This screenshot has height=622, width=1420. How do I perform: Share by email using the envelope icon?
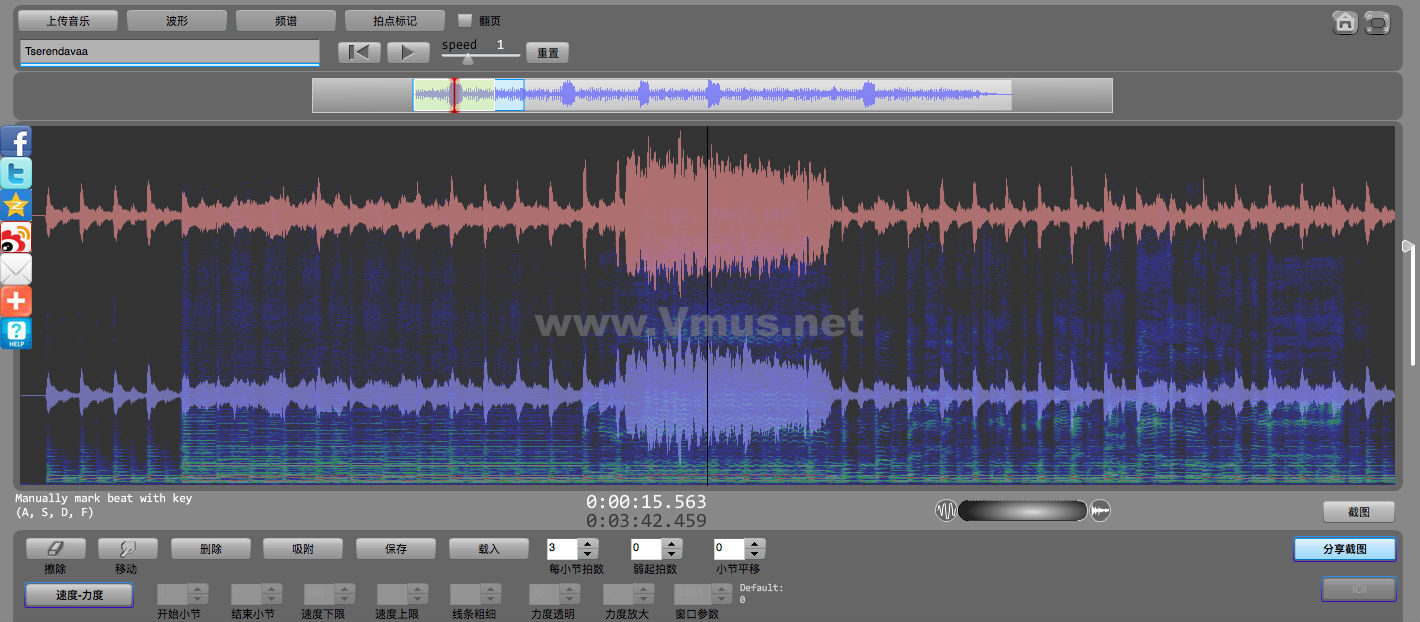[16, 269]
